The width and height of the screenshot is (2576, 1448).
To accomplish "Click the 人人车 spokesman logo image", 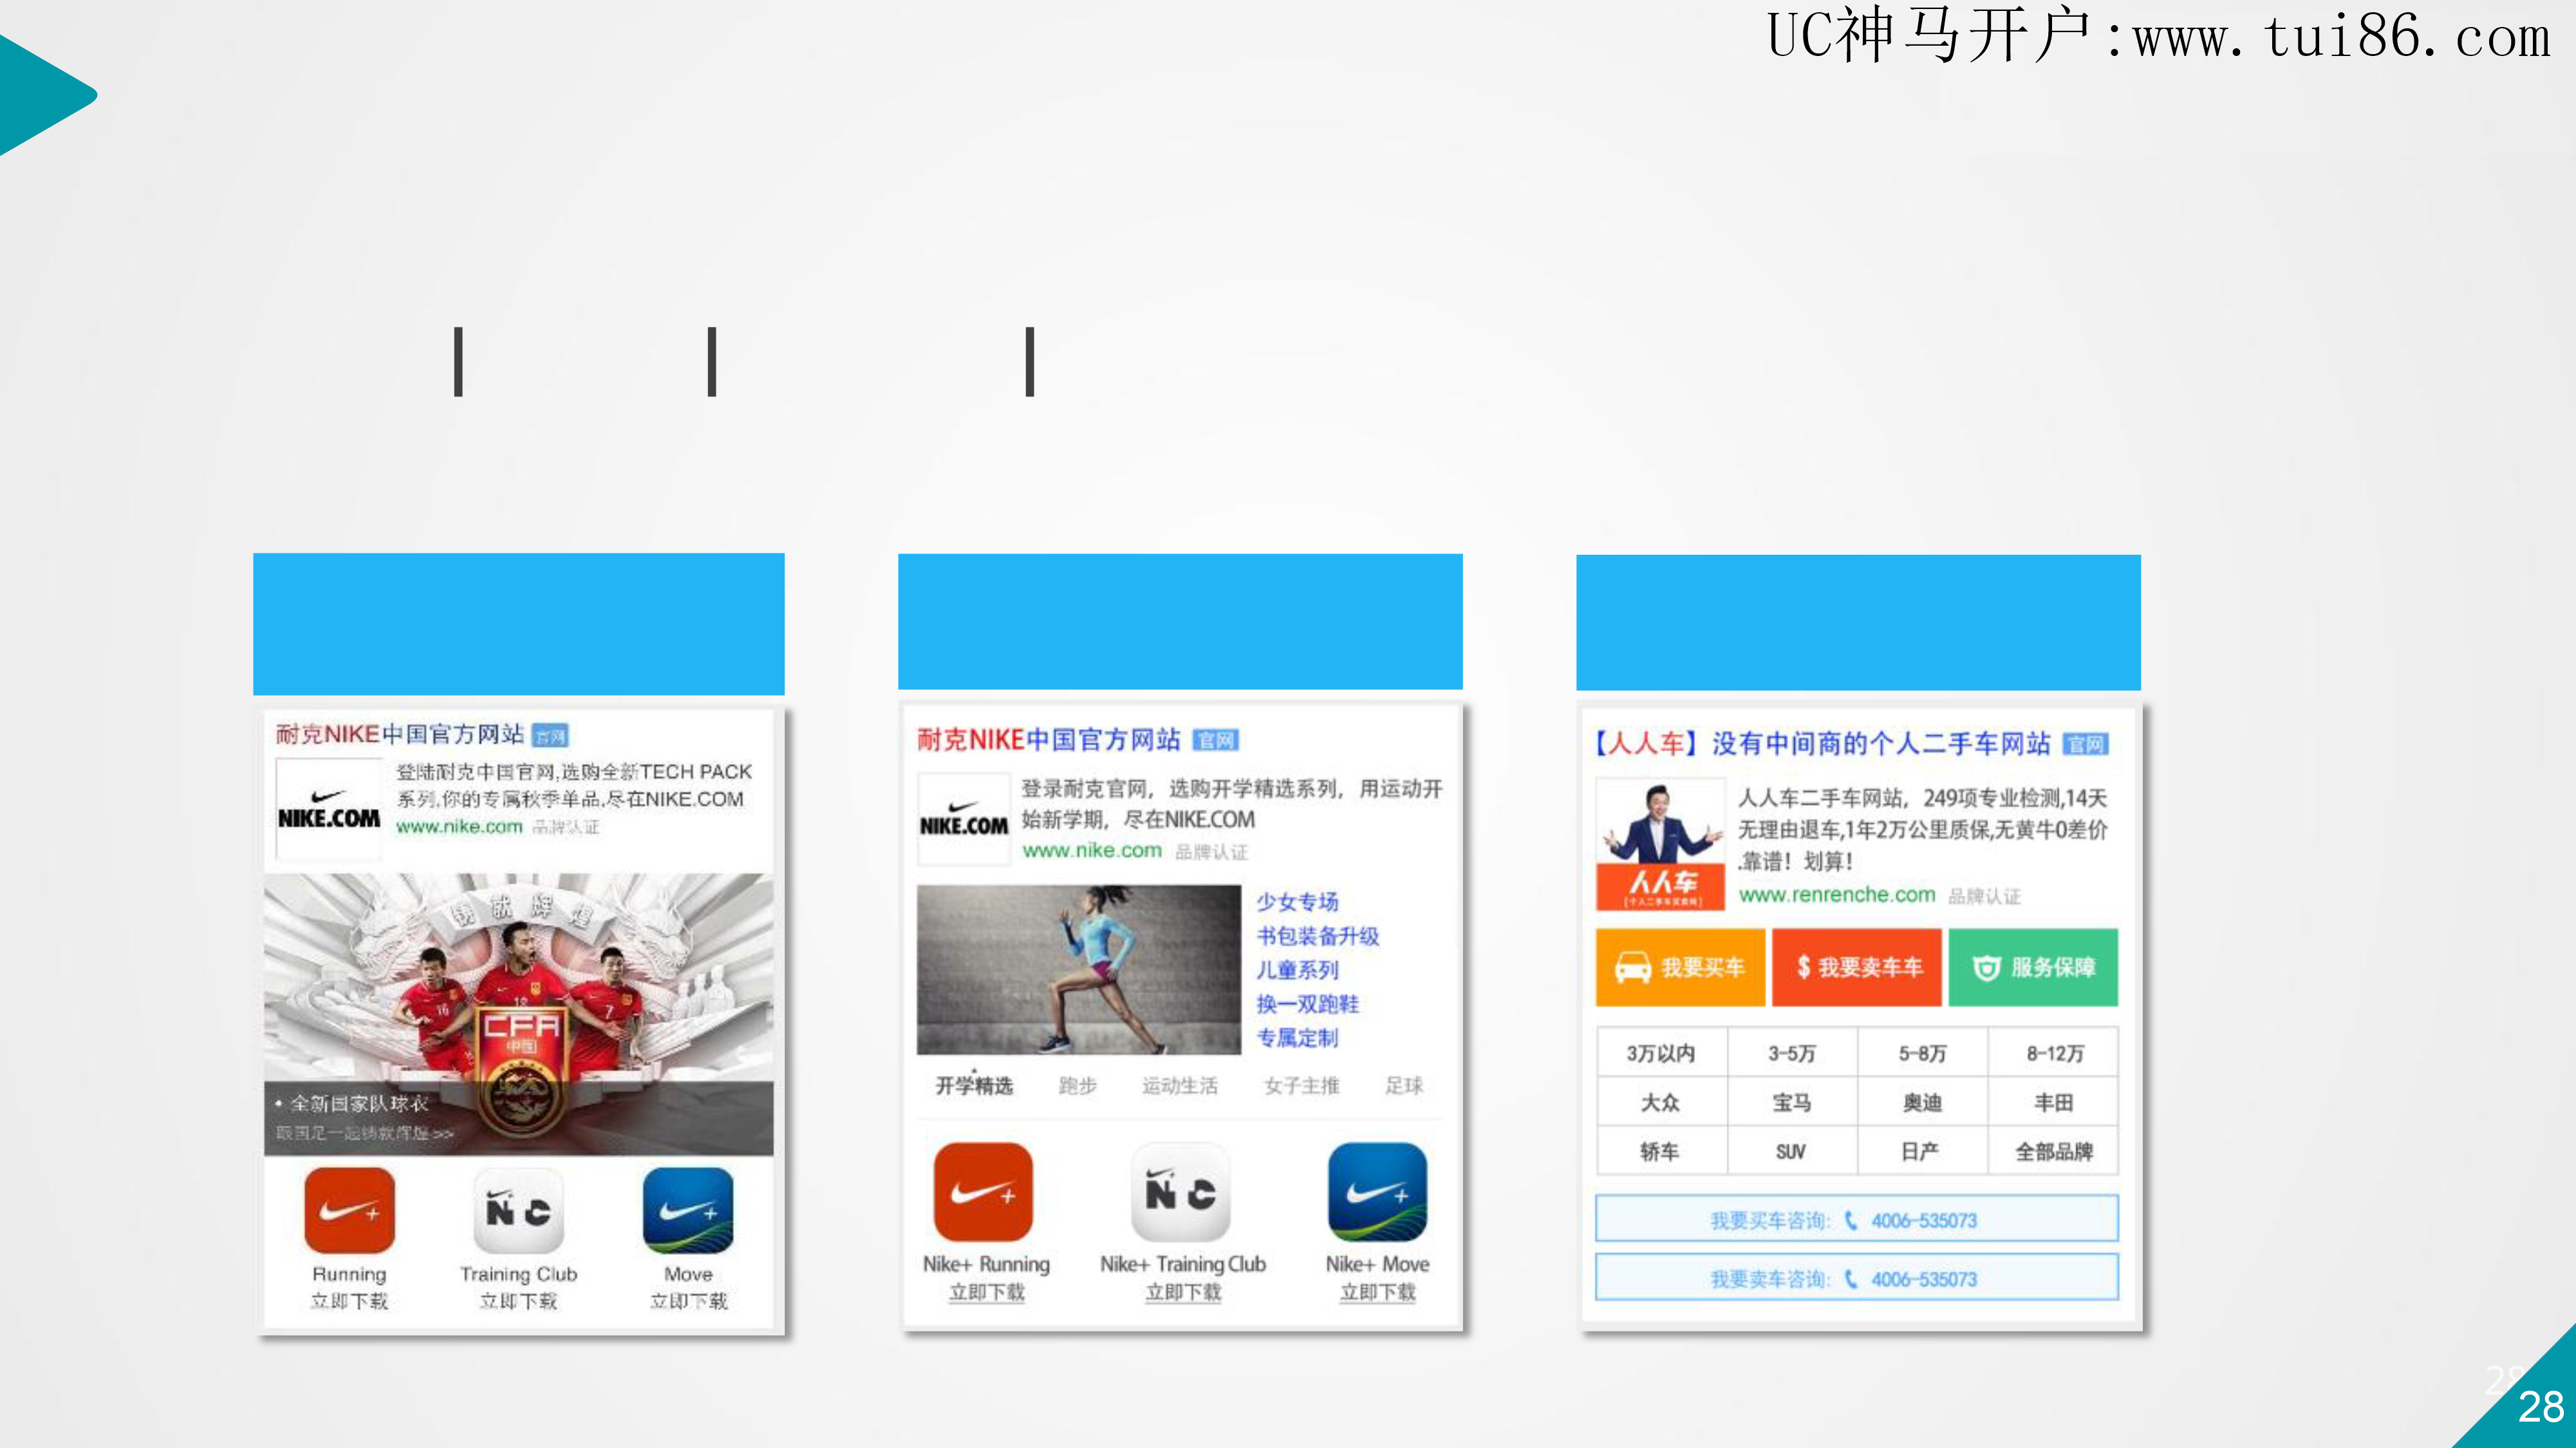I will 1660,844.
